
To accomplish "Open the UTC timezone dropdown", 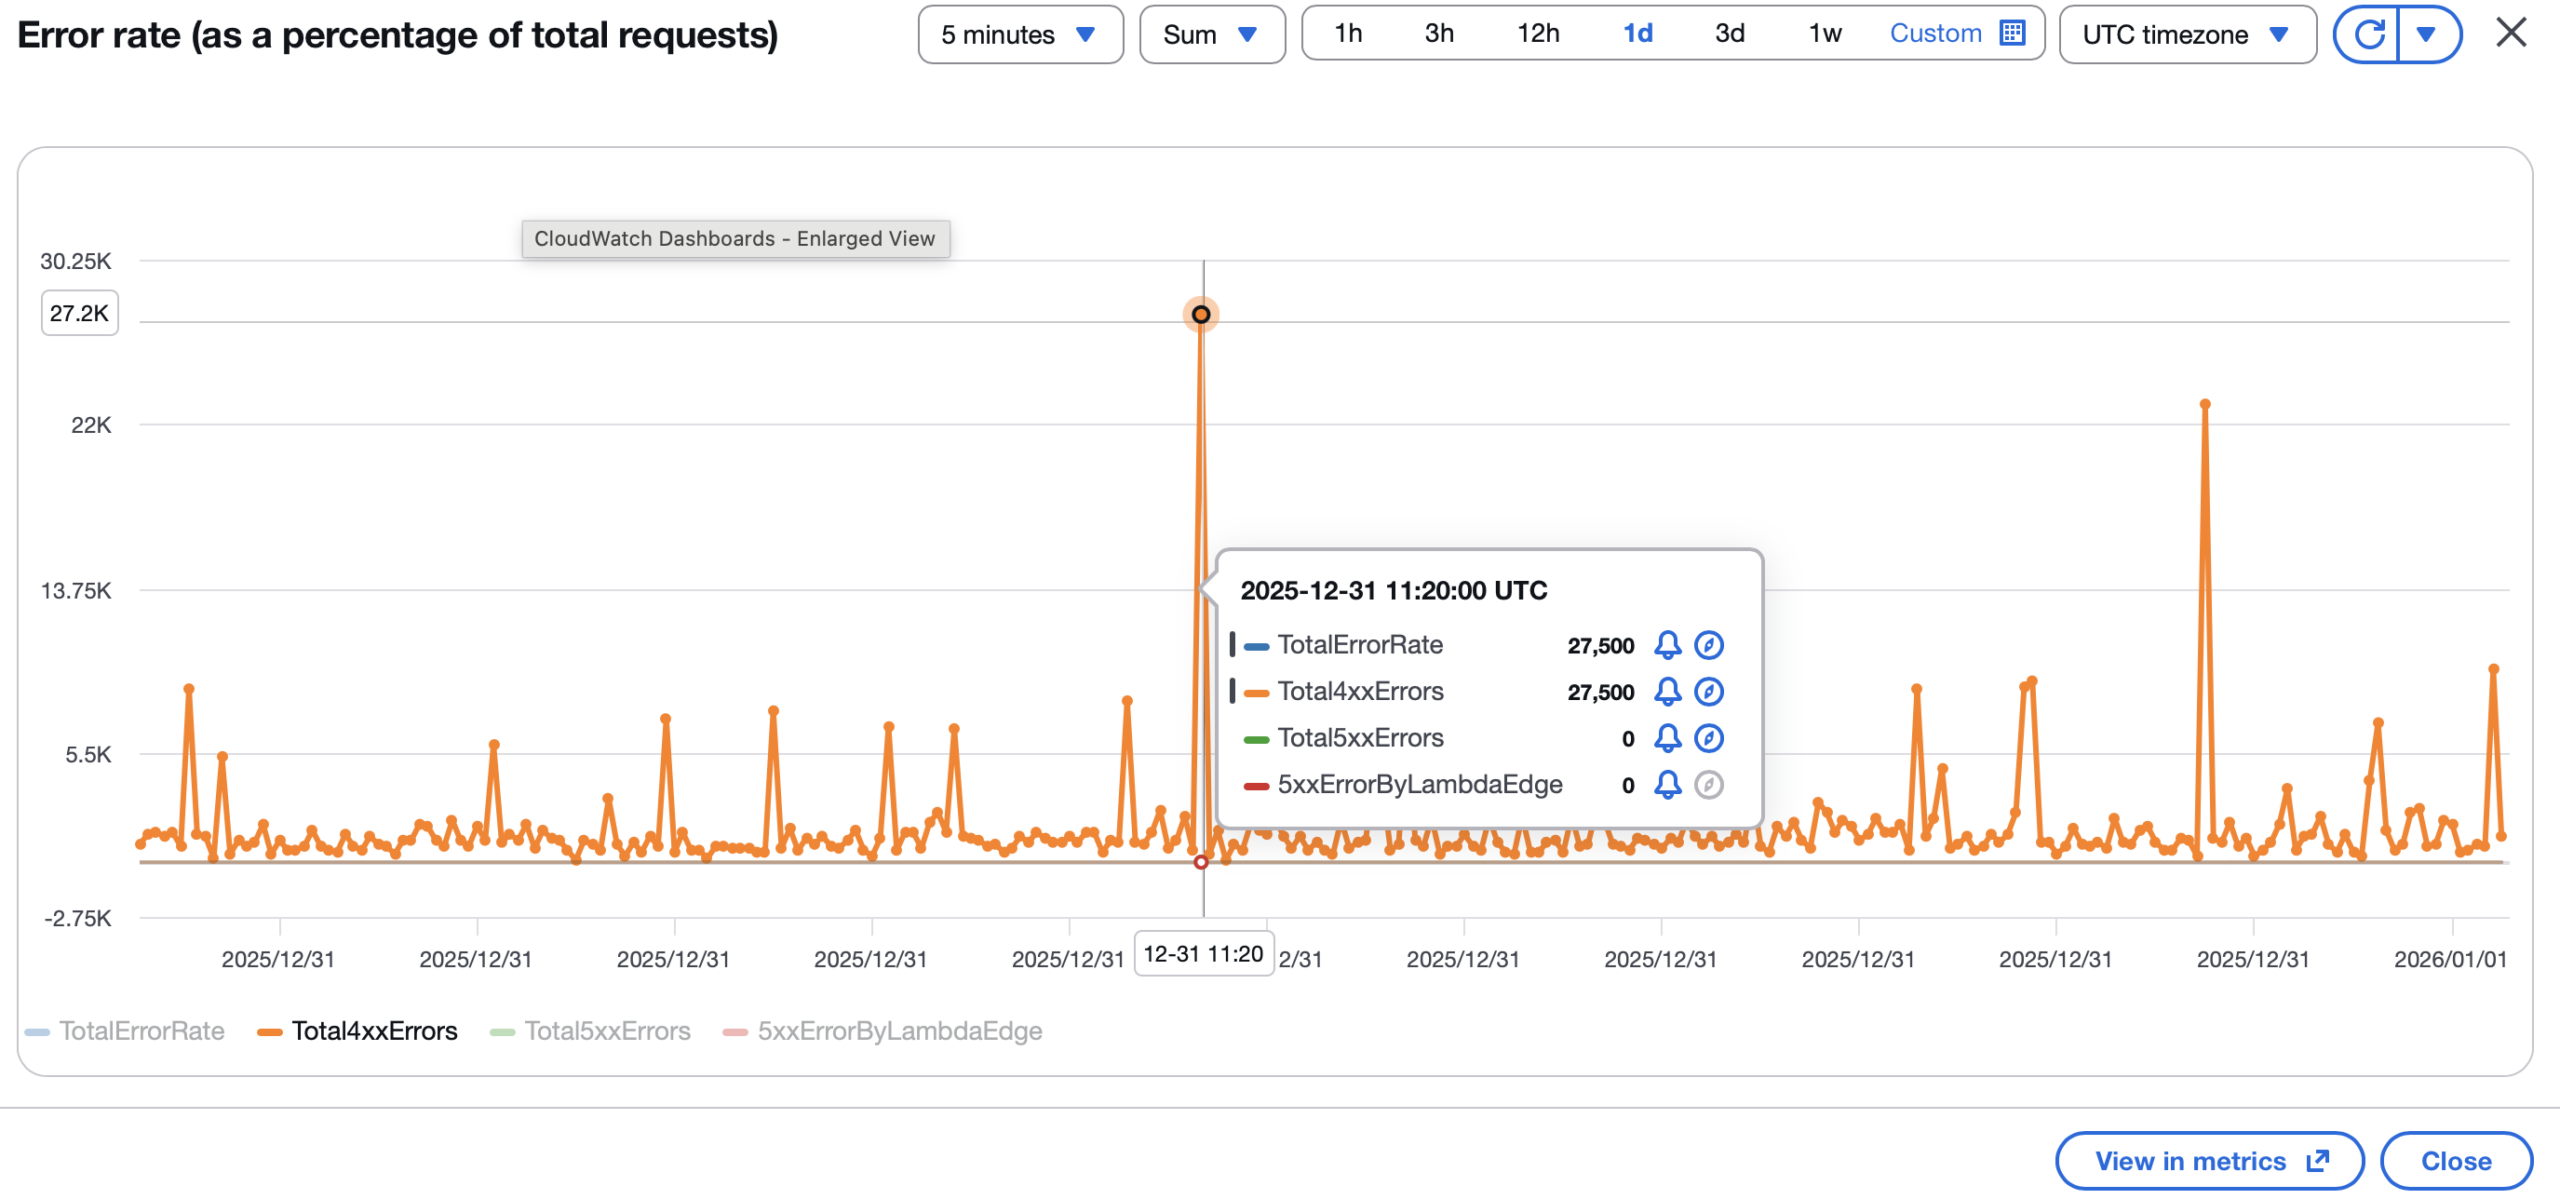I will (2186, 35).
